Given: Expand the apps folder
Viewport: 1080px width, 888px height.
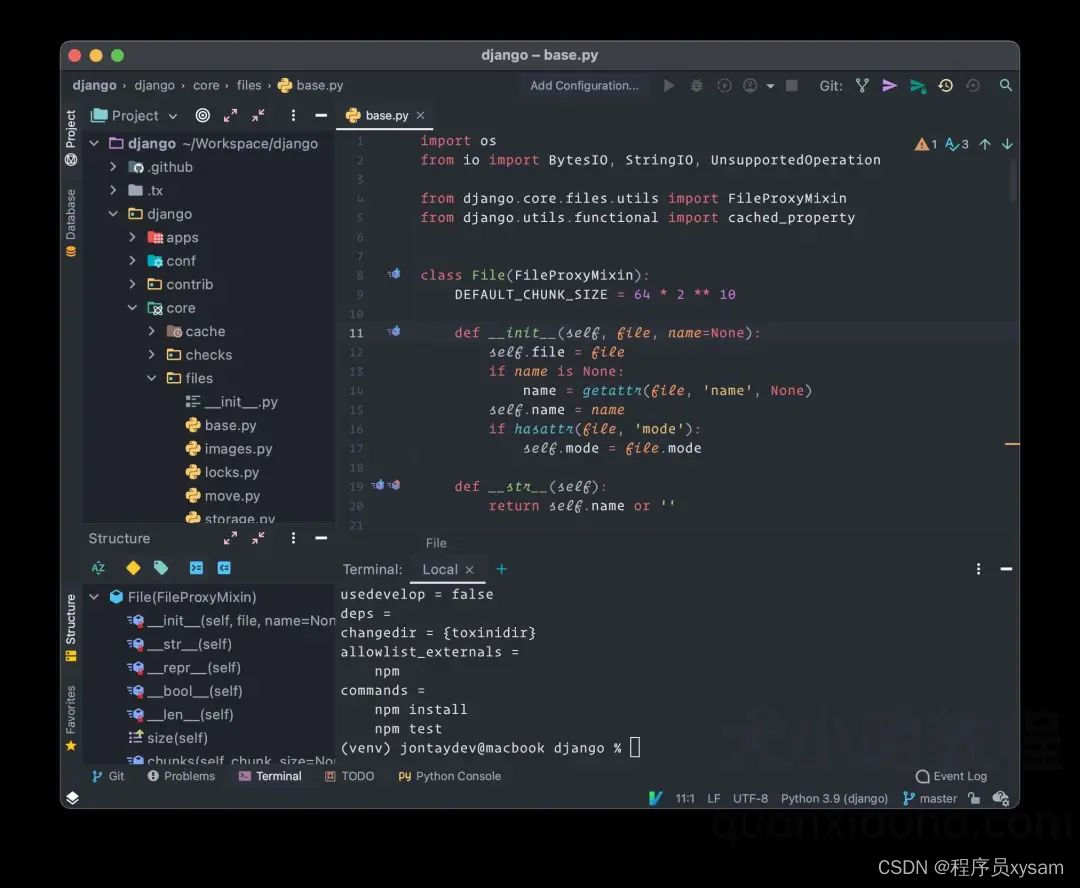Looking at the screenshot, I should coord(132,237).
